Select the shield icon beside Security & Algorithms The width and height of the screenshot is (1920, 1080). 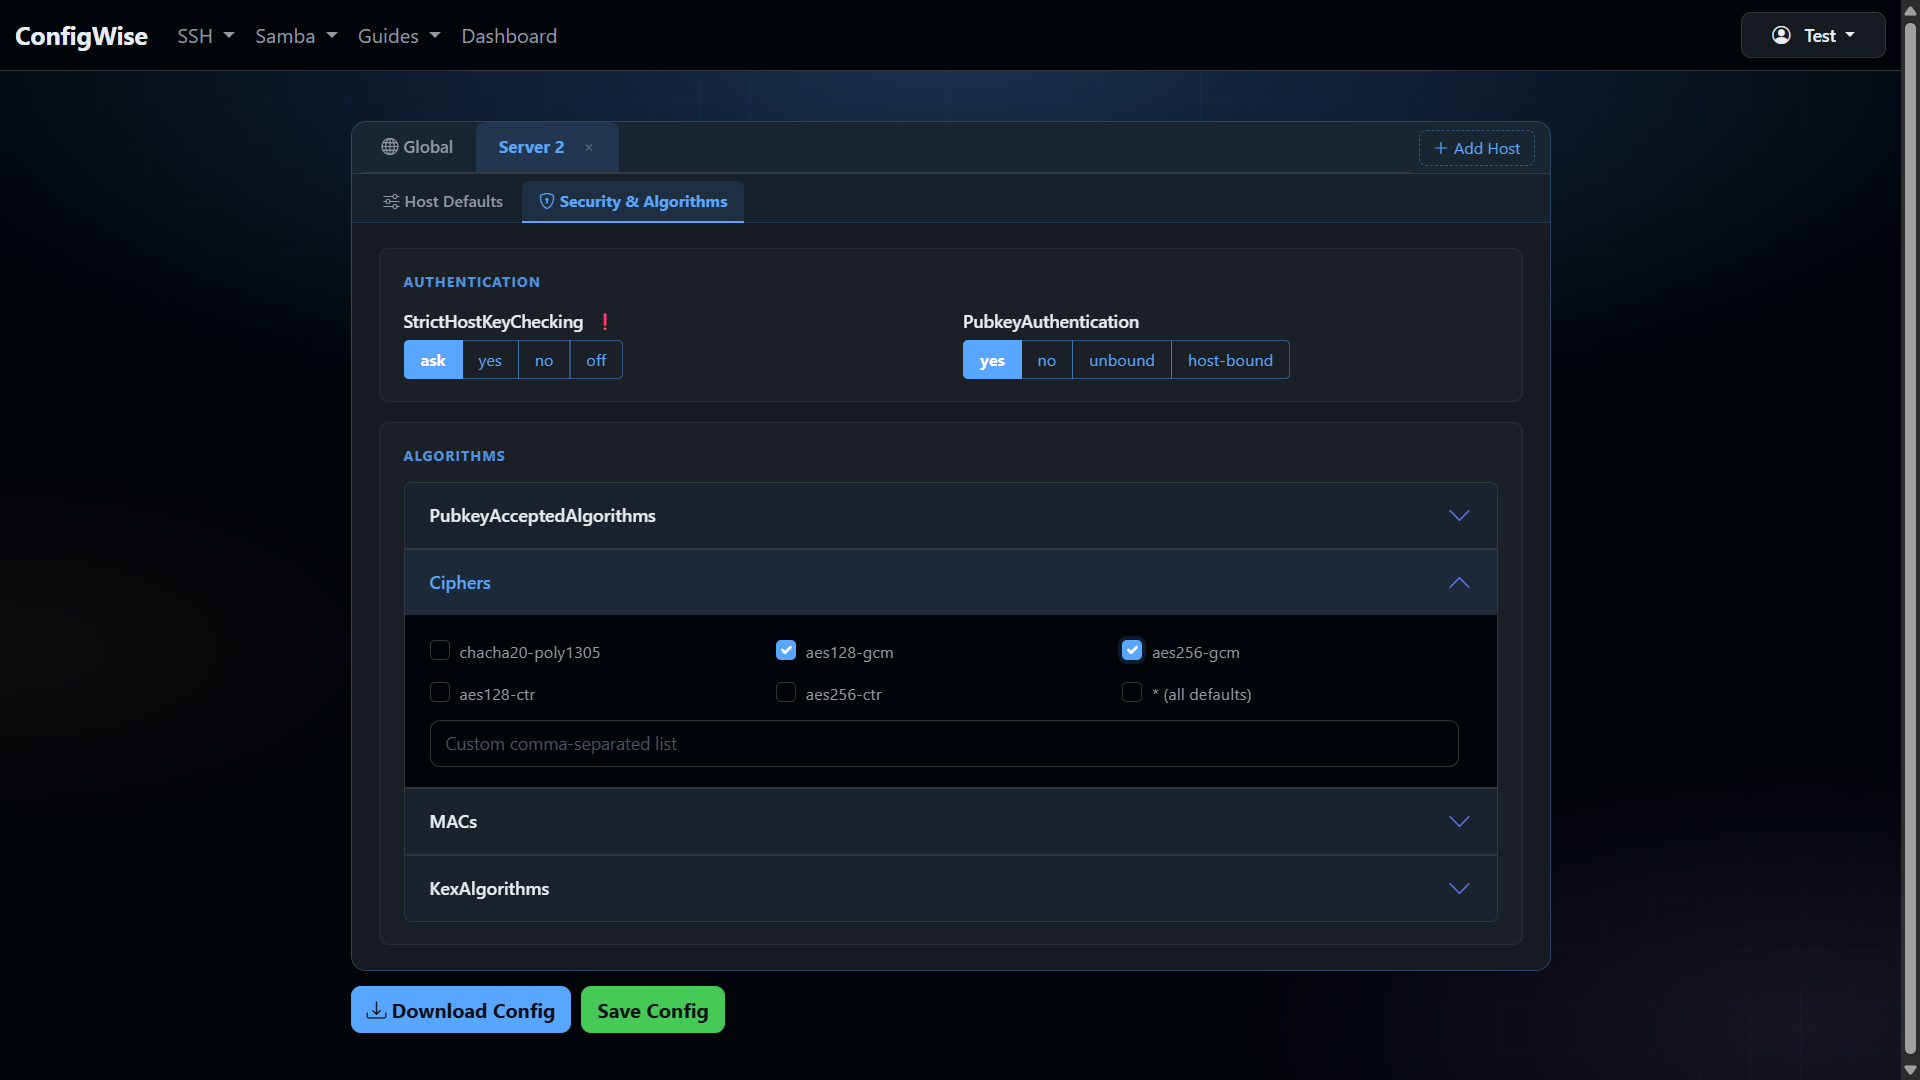point(546,201)
